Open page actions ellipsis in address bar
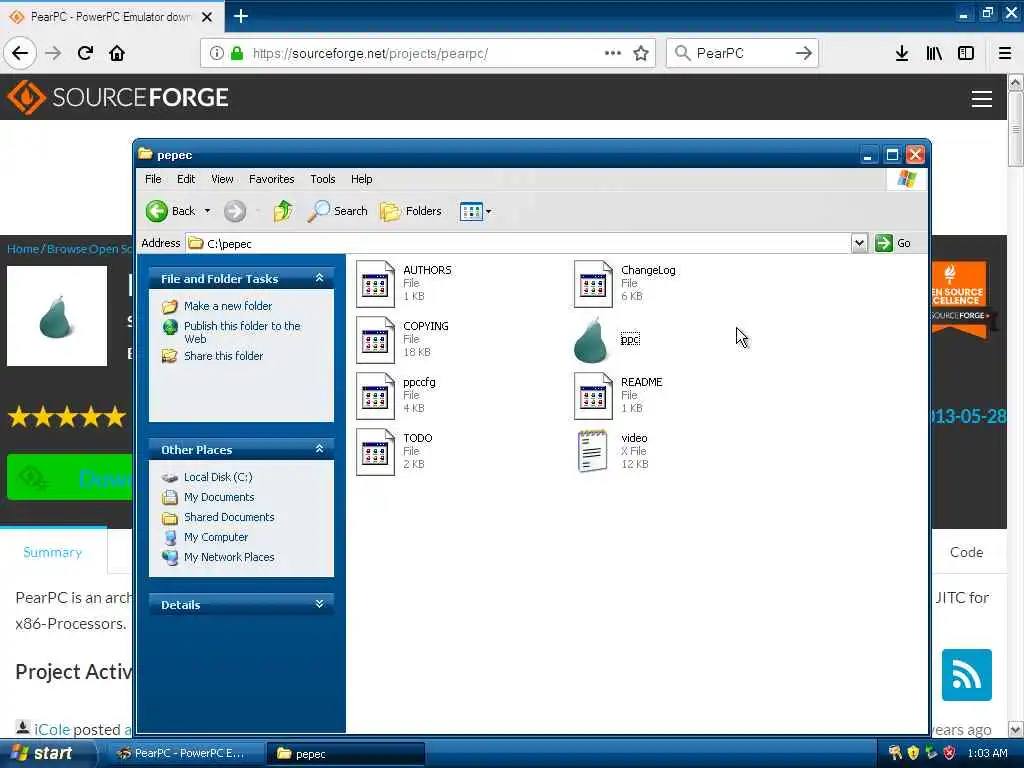The height and width of the screenshot is (768, 1024). tap(613, 53)
